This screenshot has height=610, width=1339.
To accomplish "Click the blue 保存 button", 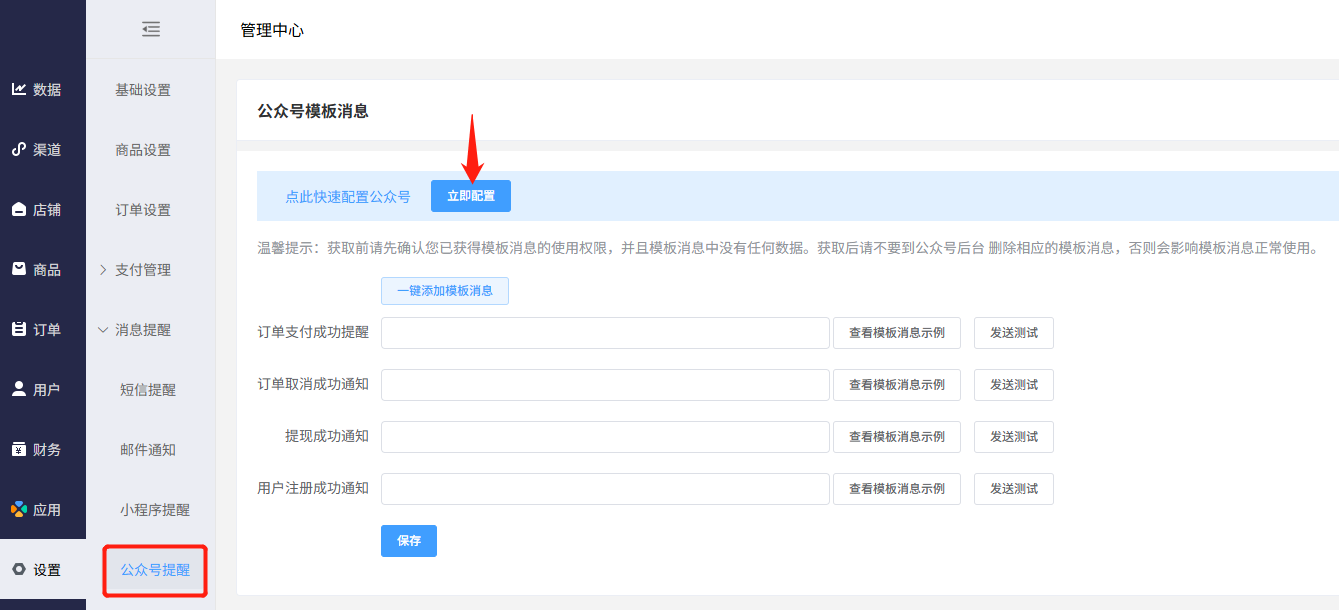I will pyautogui.click(x=409, y=541).
